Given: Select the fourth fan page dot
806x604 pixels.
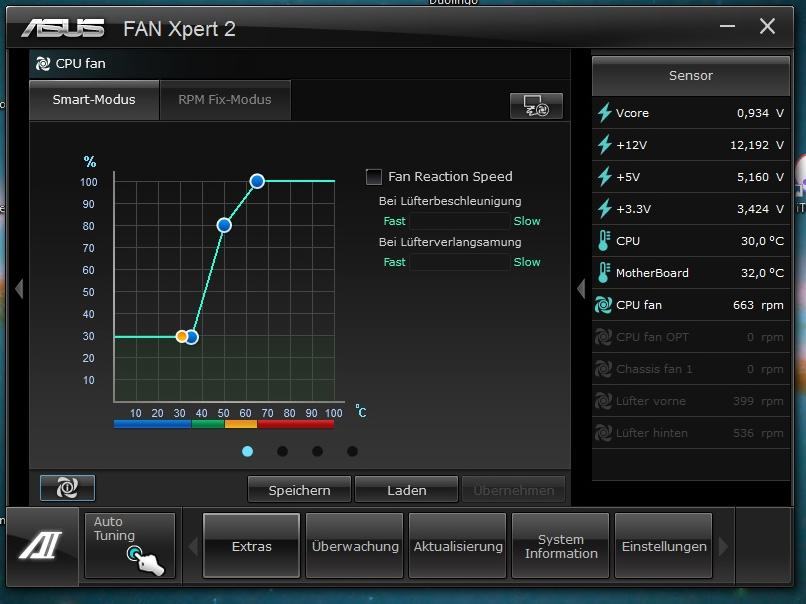Looking at the screenshot, I should (352, 451).
